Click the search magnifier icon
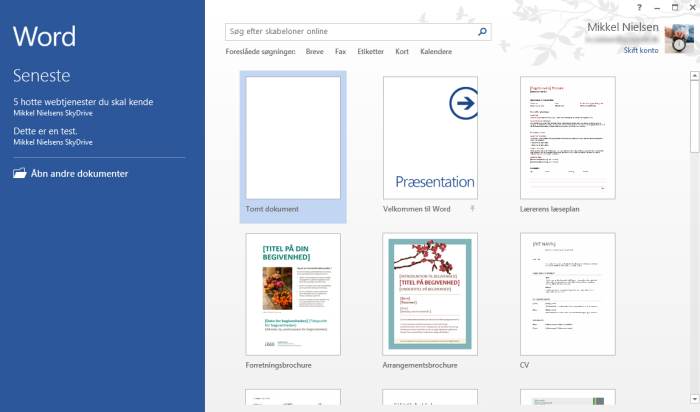 (x=482, y=32)
